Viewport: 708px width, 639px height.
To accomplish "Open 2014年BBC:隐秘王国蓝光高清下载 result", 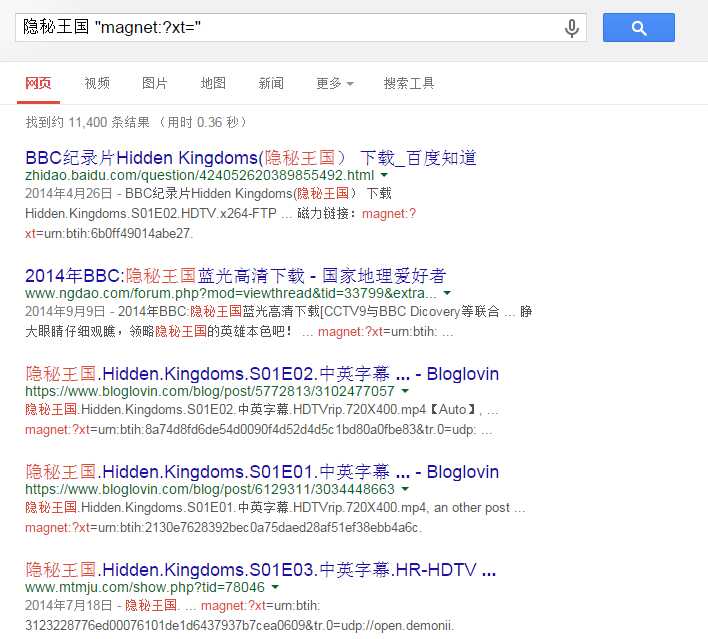I will 236,275.
